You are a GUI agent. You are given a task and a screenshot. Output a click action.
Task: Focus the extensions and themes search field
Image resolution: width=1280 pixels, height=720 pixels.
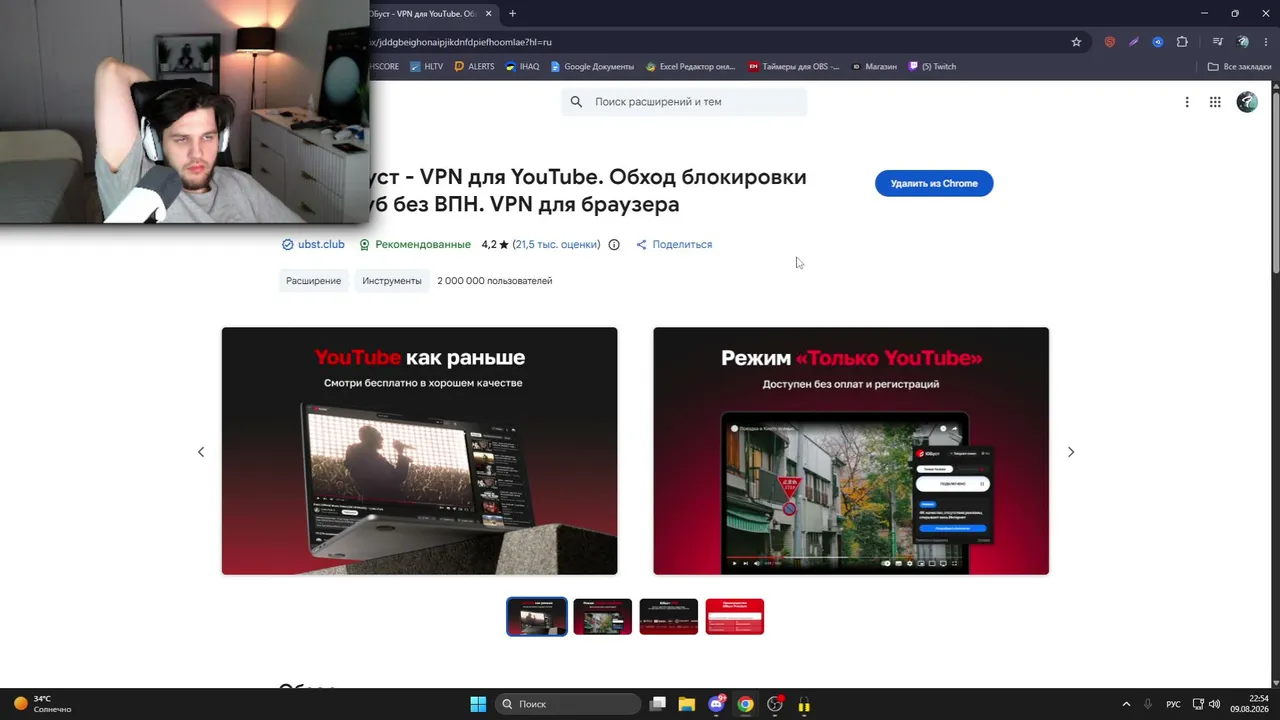(x=684, y=101)
